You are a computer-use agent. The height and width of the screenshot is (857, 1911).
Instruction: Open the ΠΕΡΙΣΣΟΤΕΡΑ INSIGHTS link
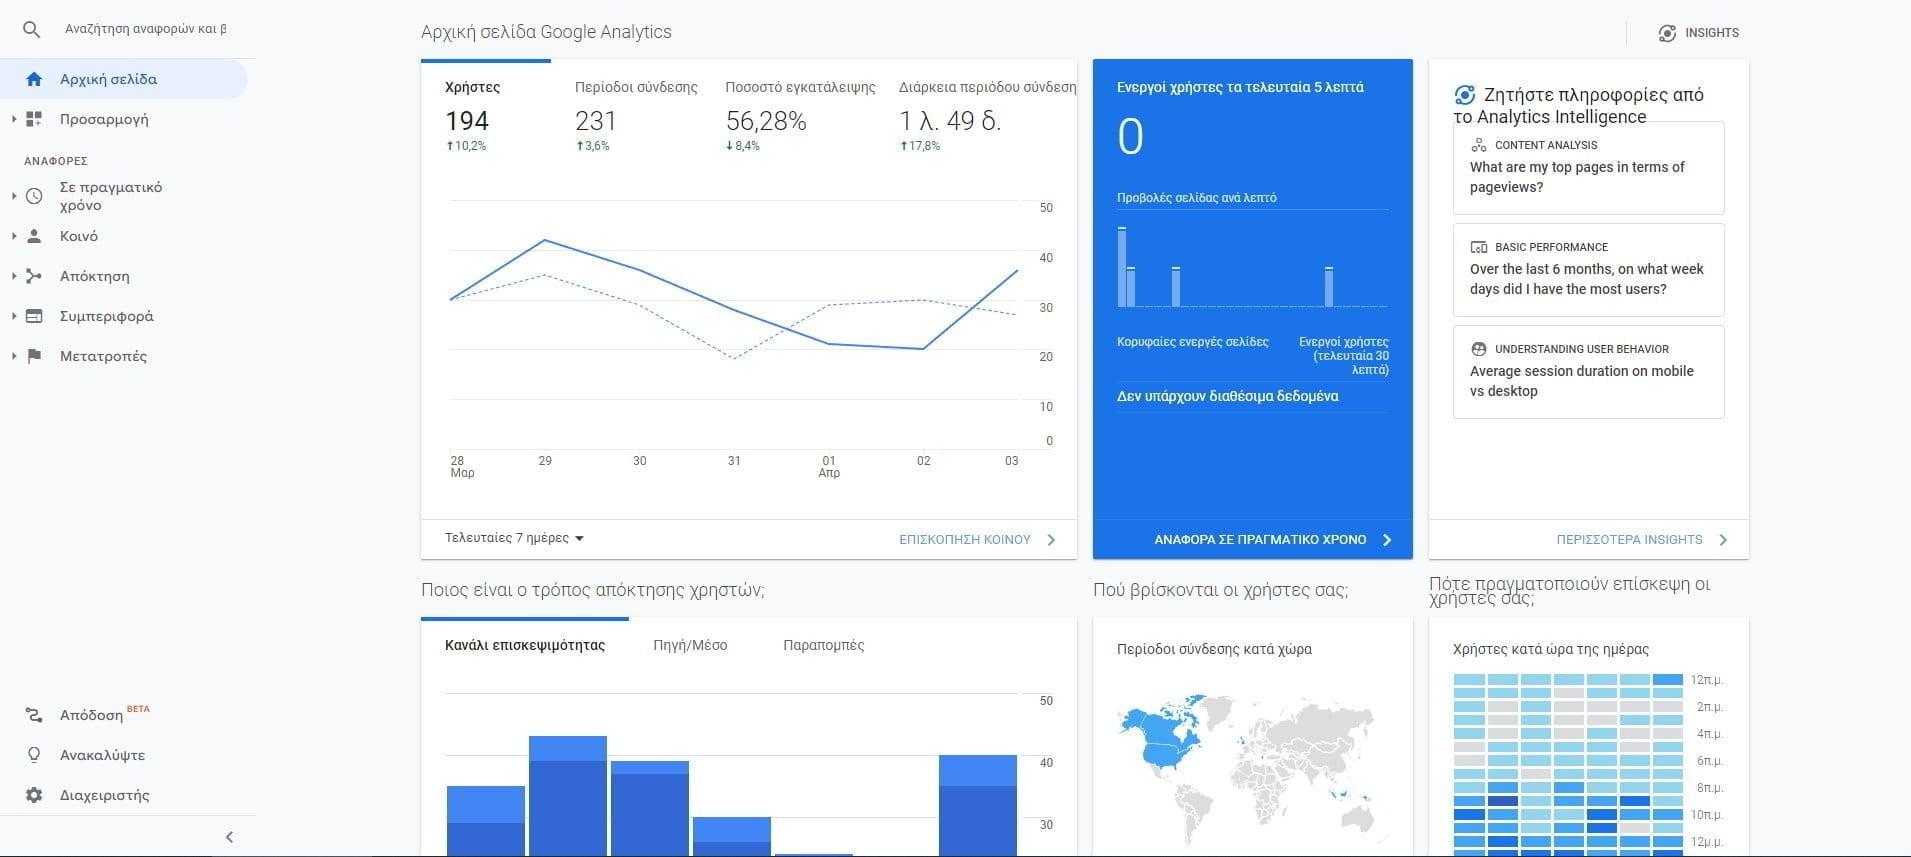click(x=1629, y=540)
